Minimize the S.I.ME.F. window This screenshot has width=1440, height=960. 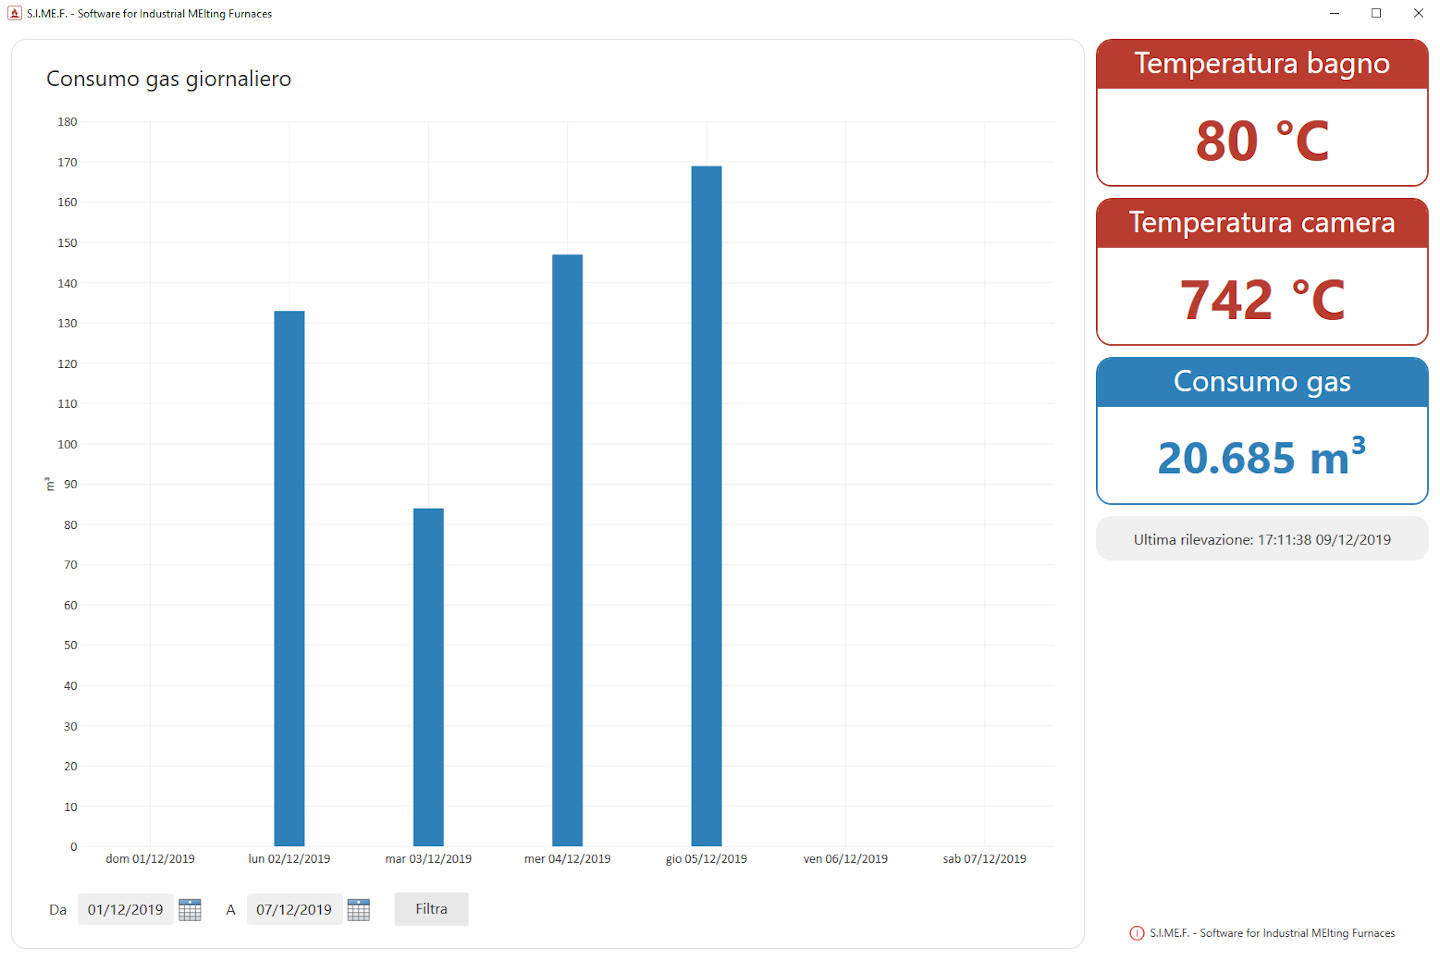coord(1334,13)
